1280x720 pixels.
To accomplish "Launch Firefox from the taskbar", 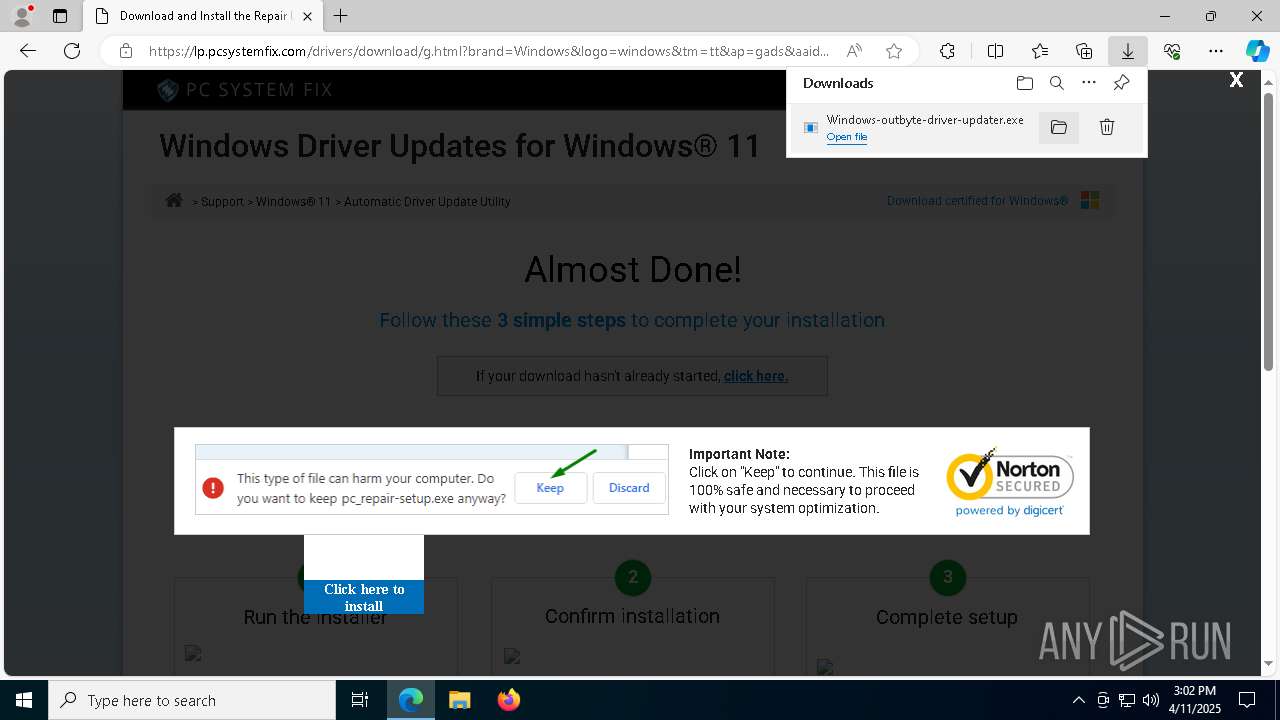I will pos(508,700).
